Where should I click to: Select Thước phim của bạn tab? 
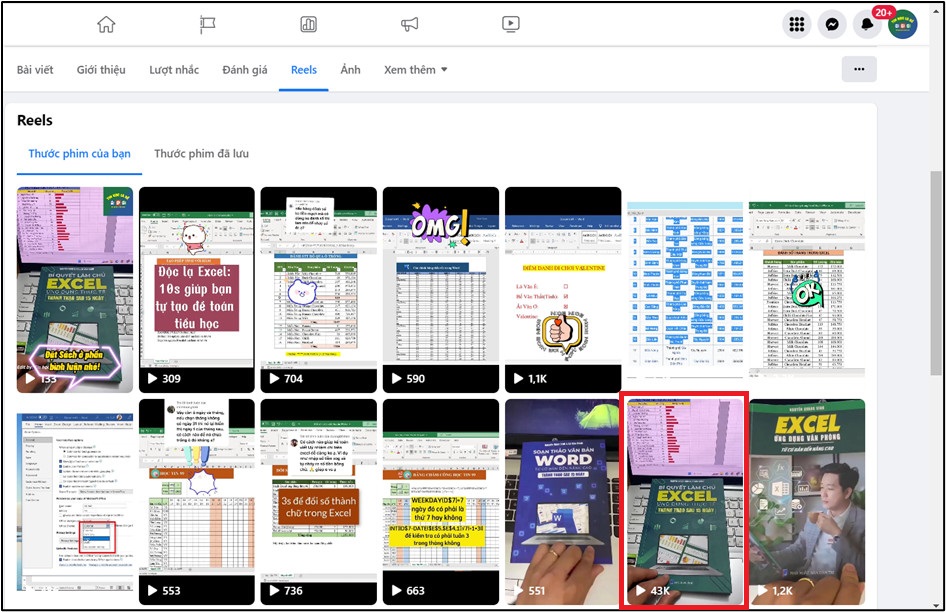pos(80,154)
